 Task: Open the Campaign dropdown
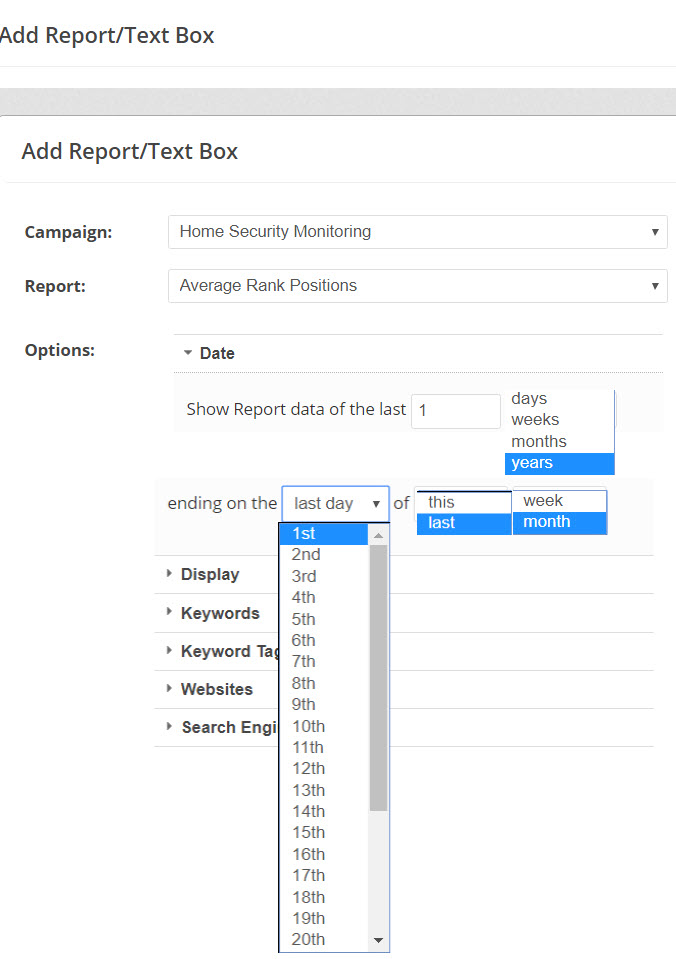click(417, 232)
